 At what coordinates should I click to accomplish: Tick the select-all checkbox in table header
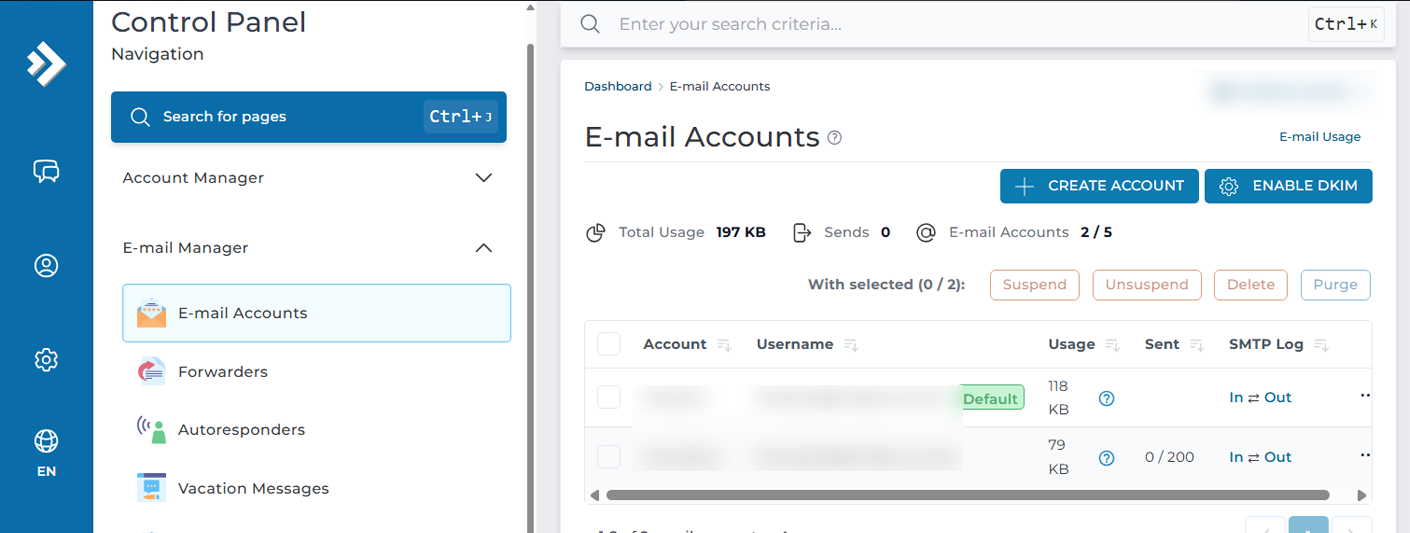point(609,344)
